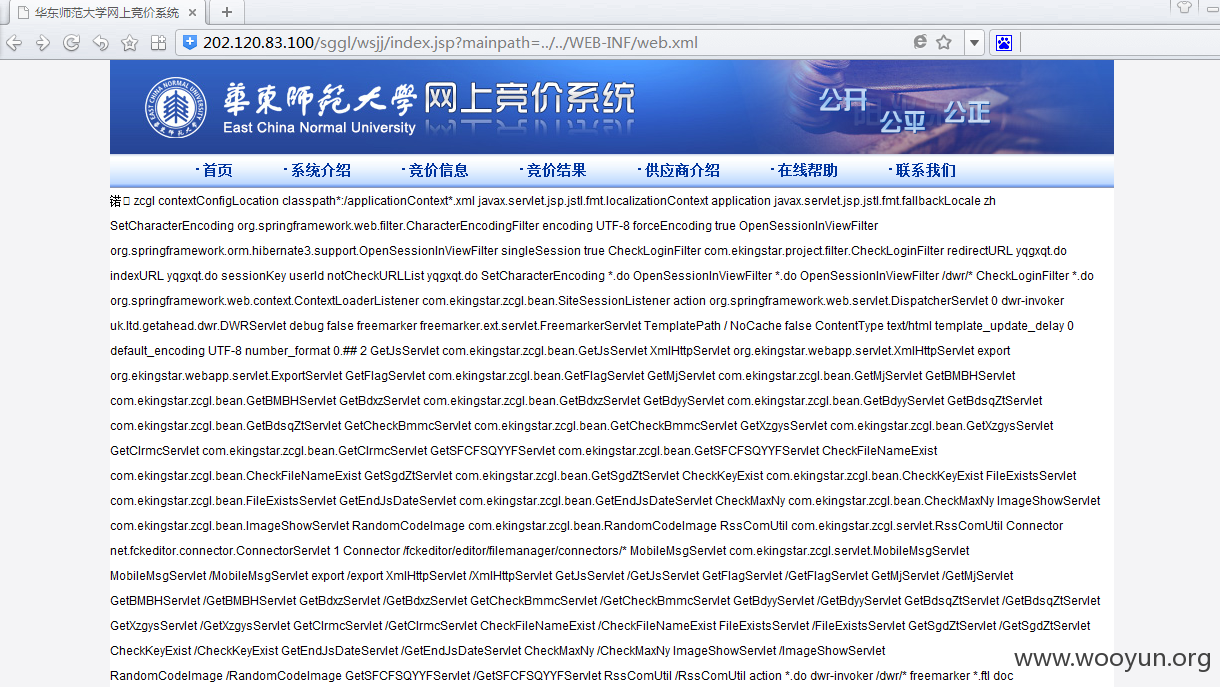This screenshot has width=1220, height=687.
Task: Click 'org.ekingstar.webapp.servlet.ExportServlet' text
Action: 226,376
